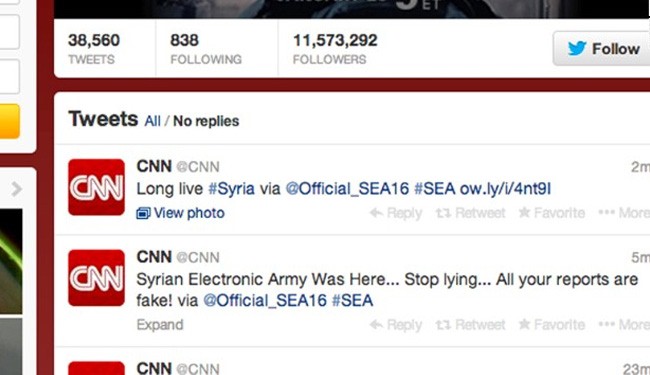Expand the Syrian Electronic Army tweet

coord(160,325)
